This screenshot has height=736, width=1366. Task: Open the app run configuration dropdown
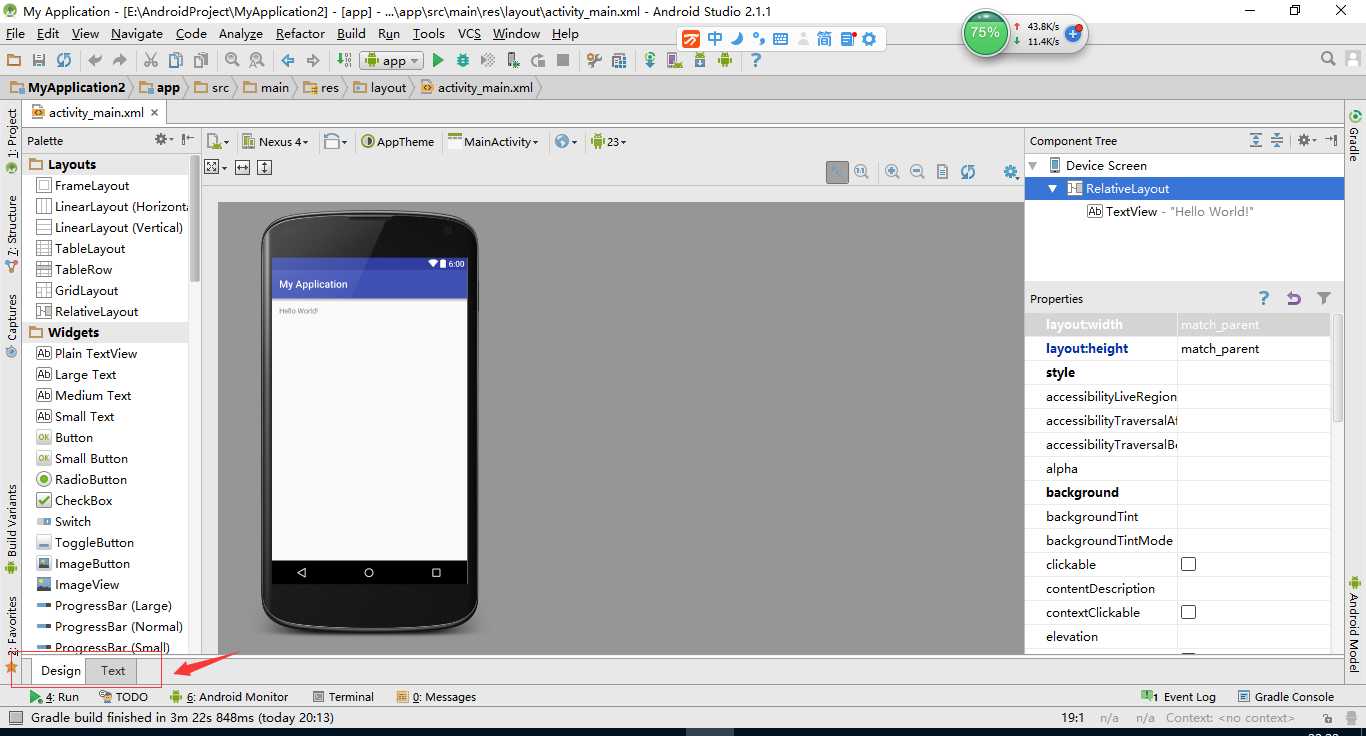[x=391, y=61]
